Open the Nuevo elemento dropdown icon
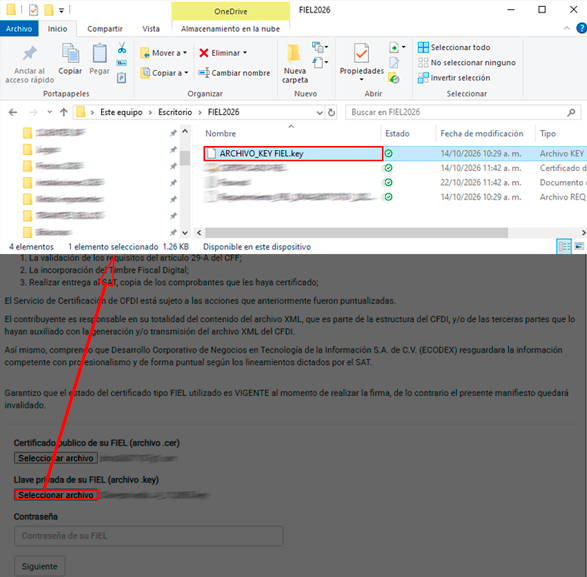This screenshot has height=577, width=587. (320, 47)
